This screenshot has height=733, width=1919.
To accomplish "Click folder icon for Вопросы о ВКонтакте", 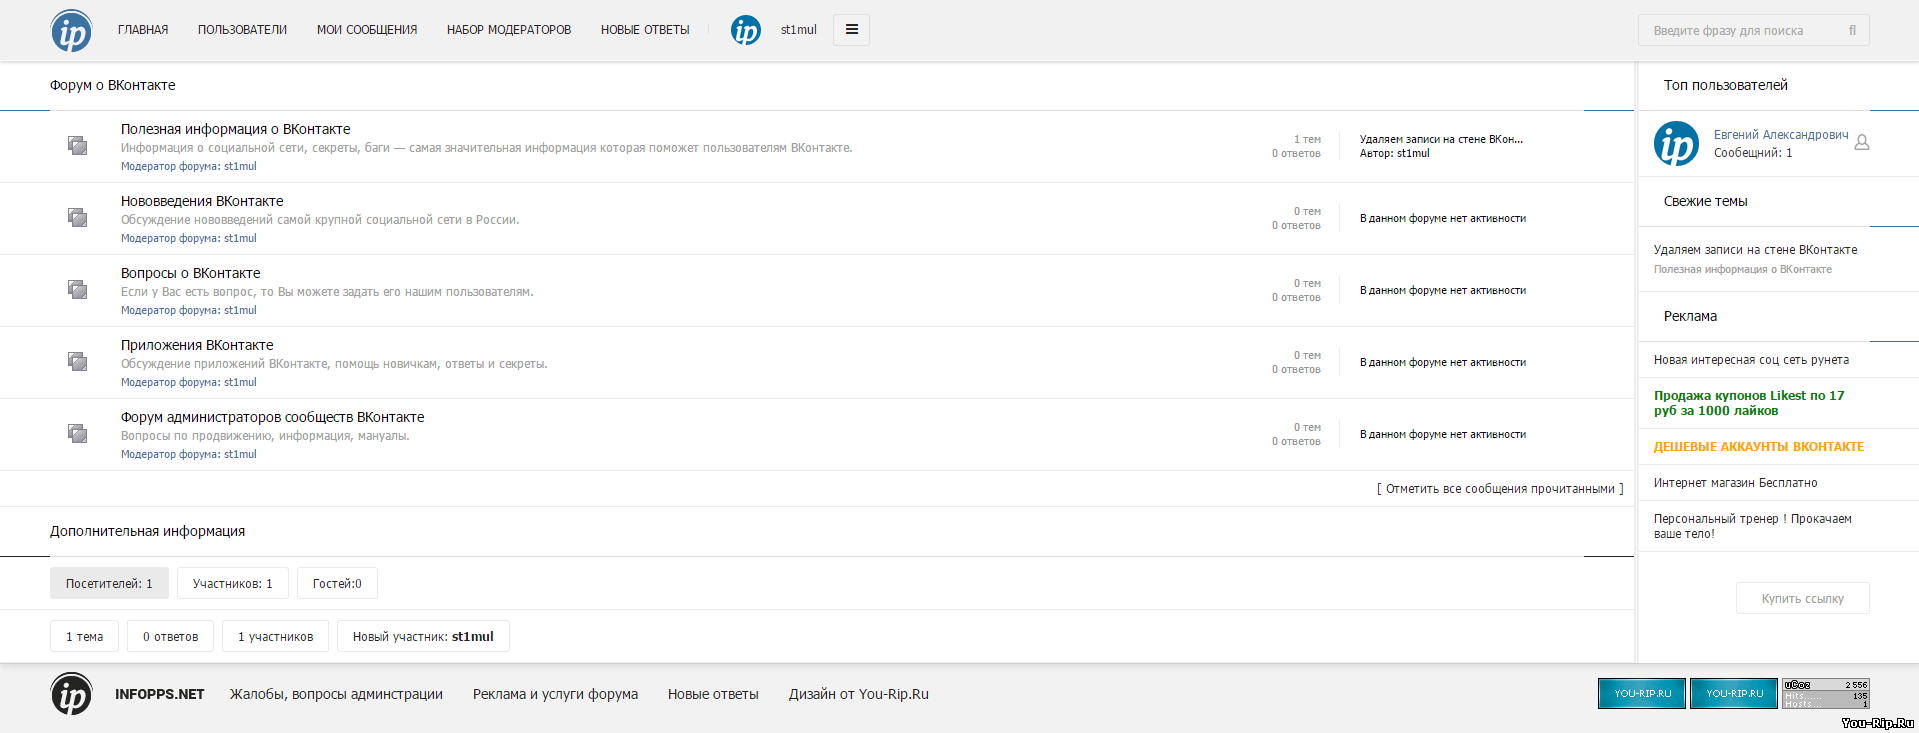I will tap(77, 289).
